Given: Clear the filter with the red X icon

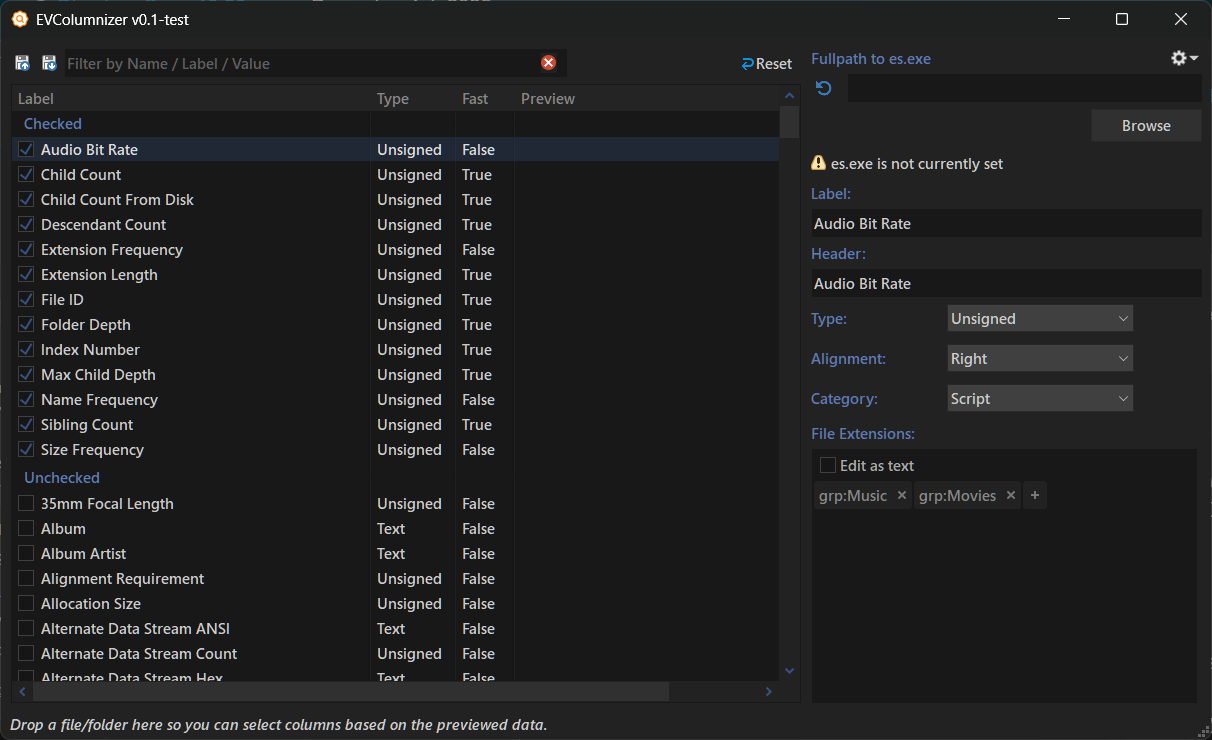Looking at the screenshot, I should [548, 63].
